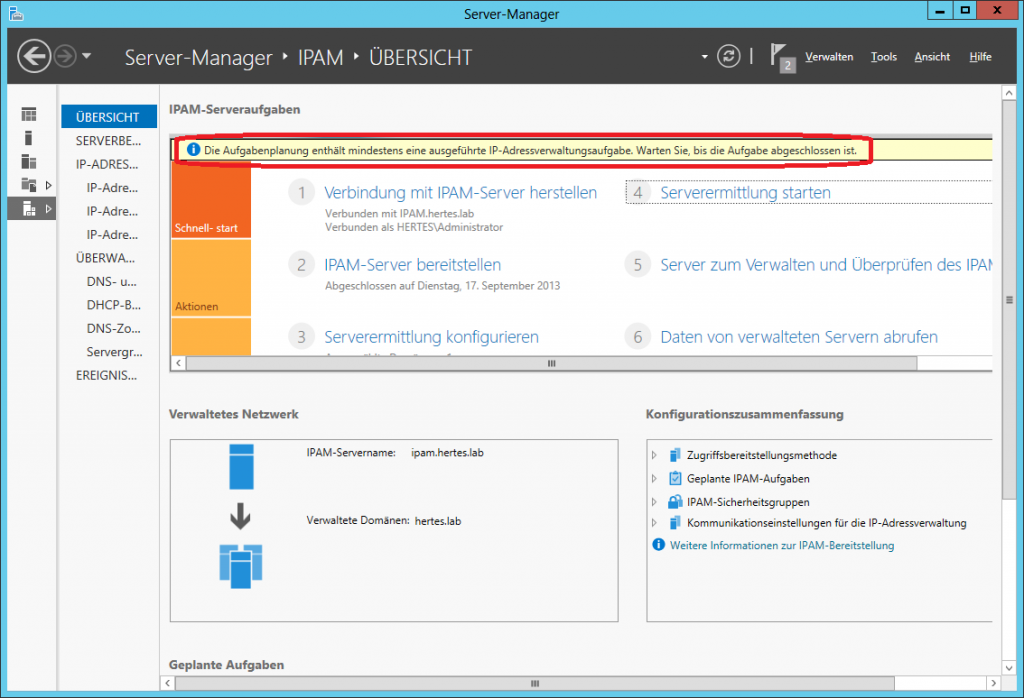1024x698 pixels.
Task: Click the info icon beside Weitere Informationen
Action: (658, 545)
